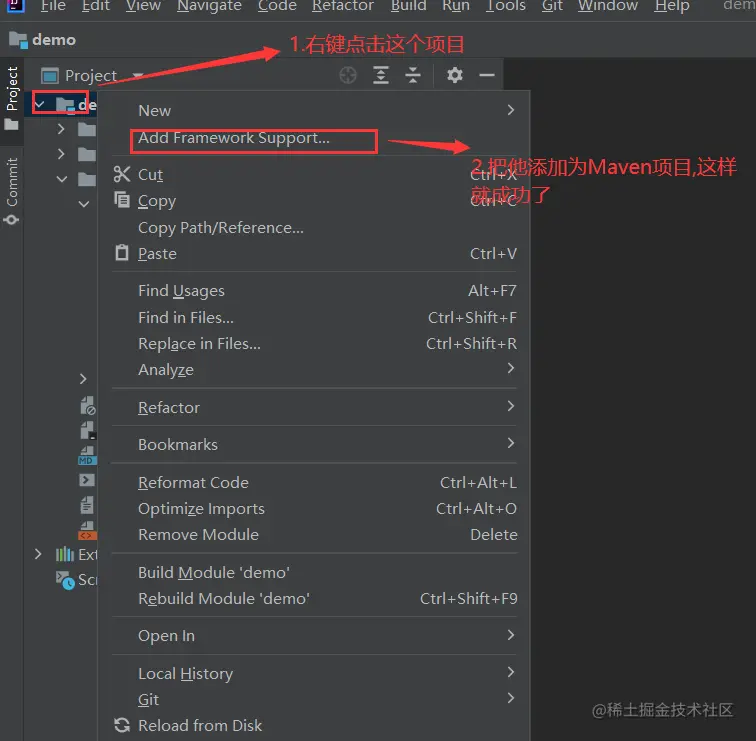This screenshot has height=741, width=756.
Task: Click the locate/select opened file target icon
Action: [348, 75]
